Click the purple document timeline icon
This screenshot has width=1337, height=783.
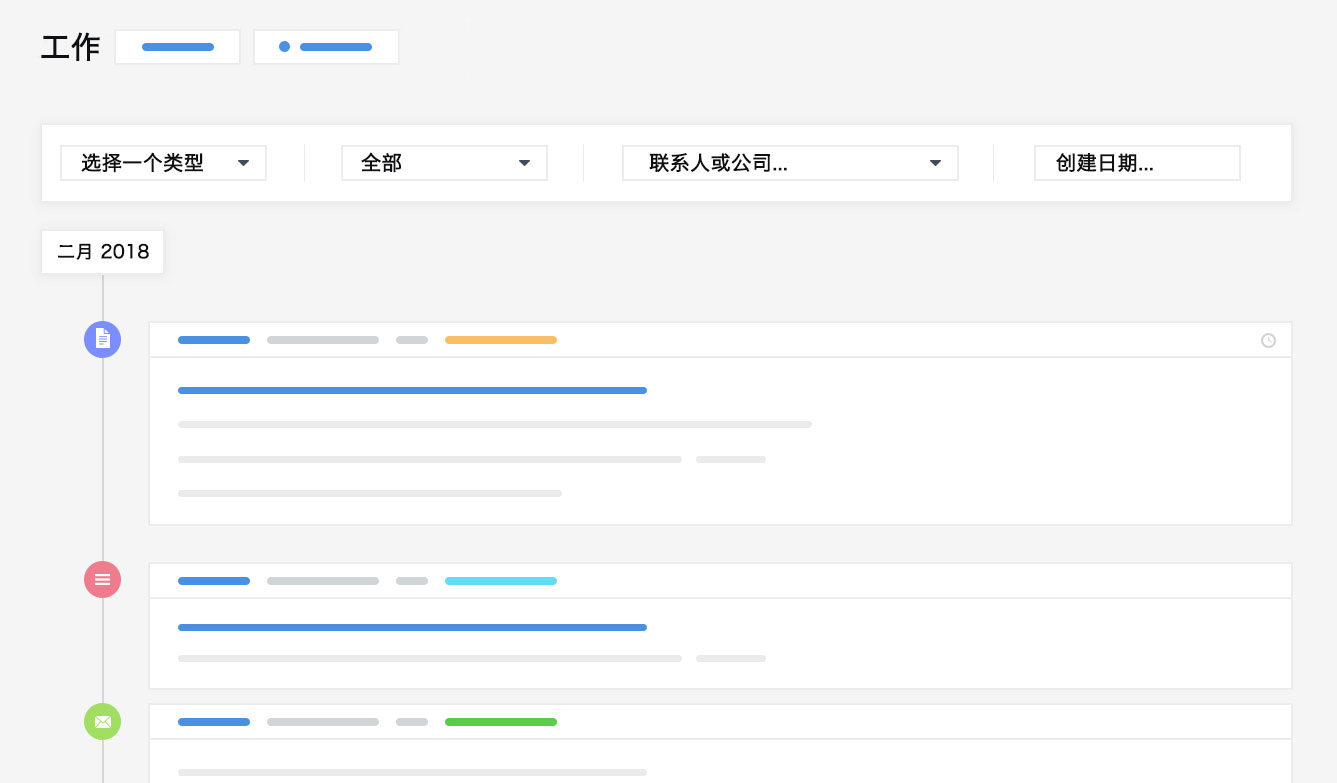[x=102, y=339]
